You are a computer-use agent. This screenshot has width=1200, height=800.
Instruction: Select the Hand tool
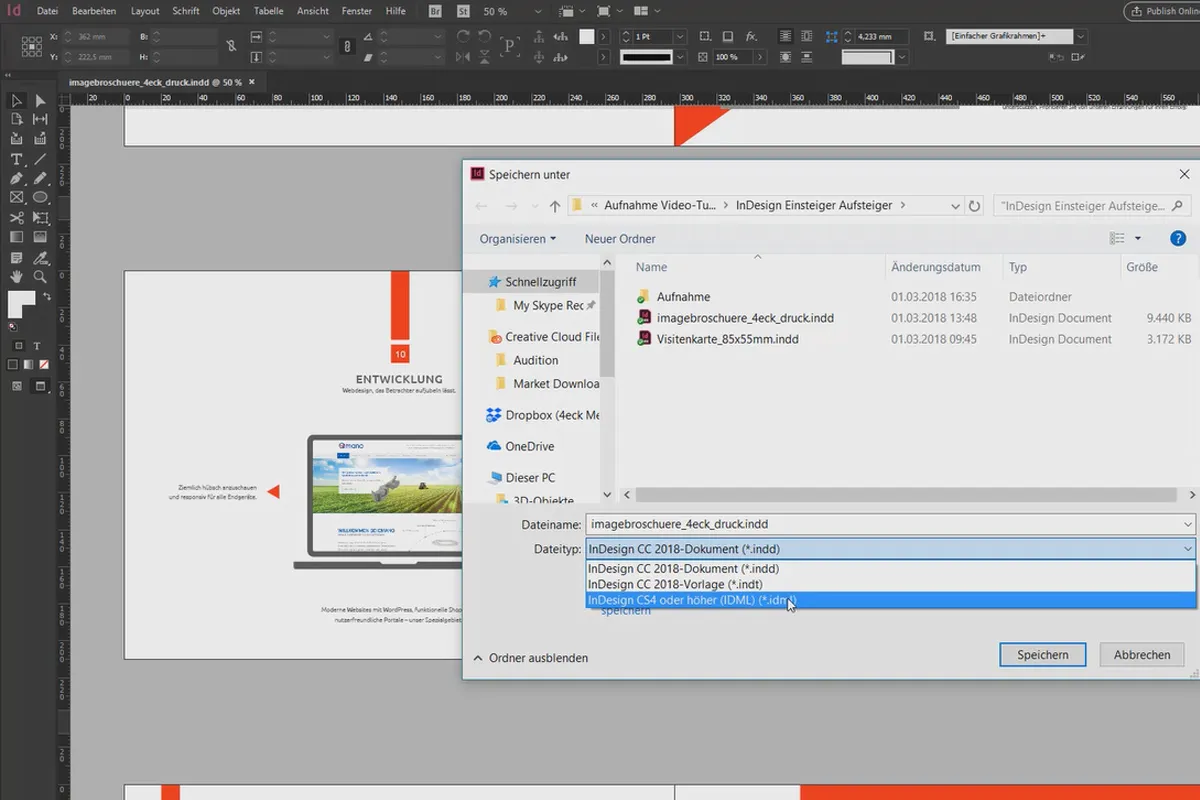(x=16, y=276)
